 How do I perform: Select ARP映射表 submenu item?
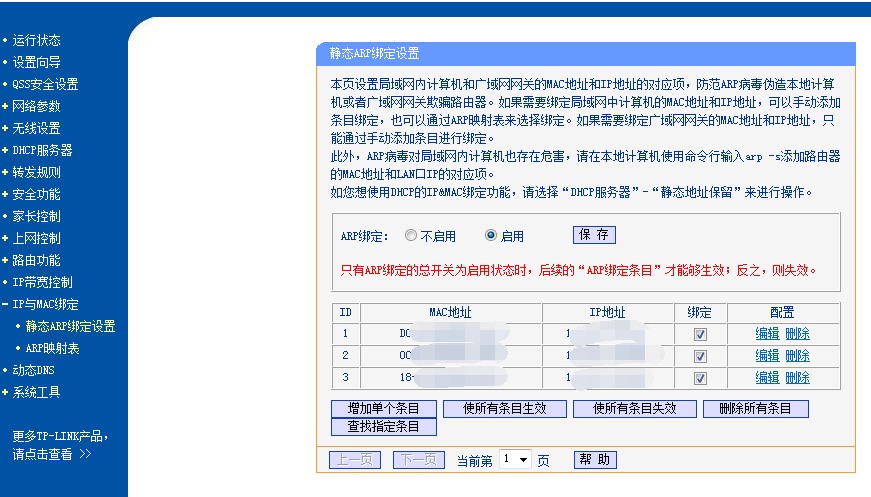[x=52, y=348]
